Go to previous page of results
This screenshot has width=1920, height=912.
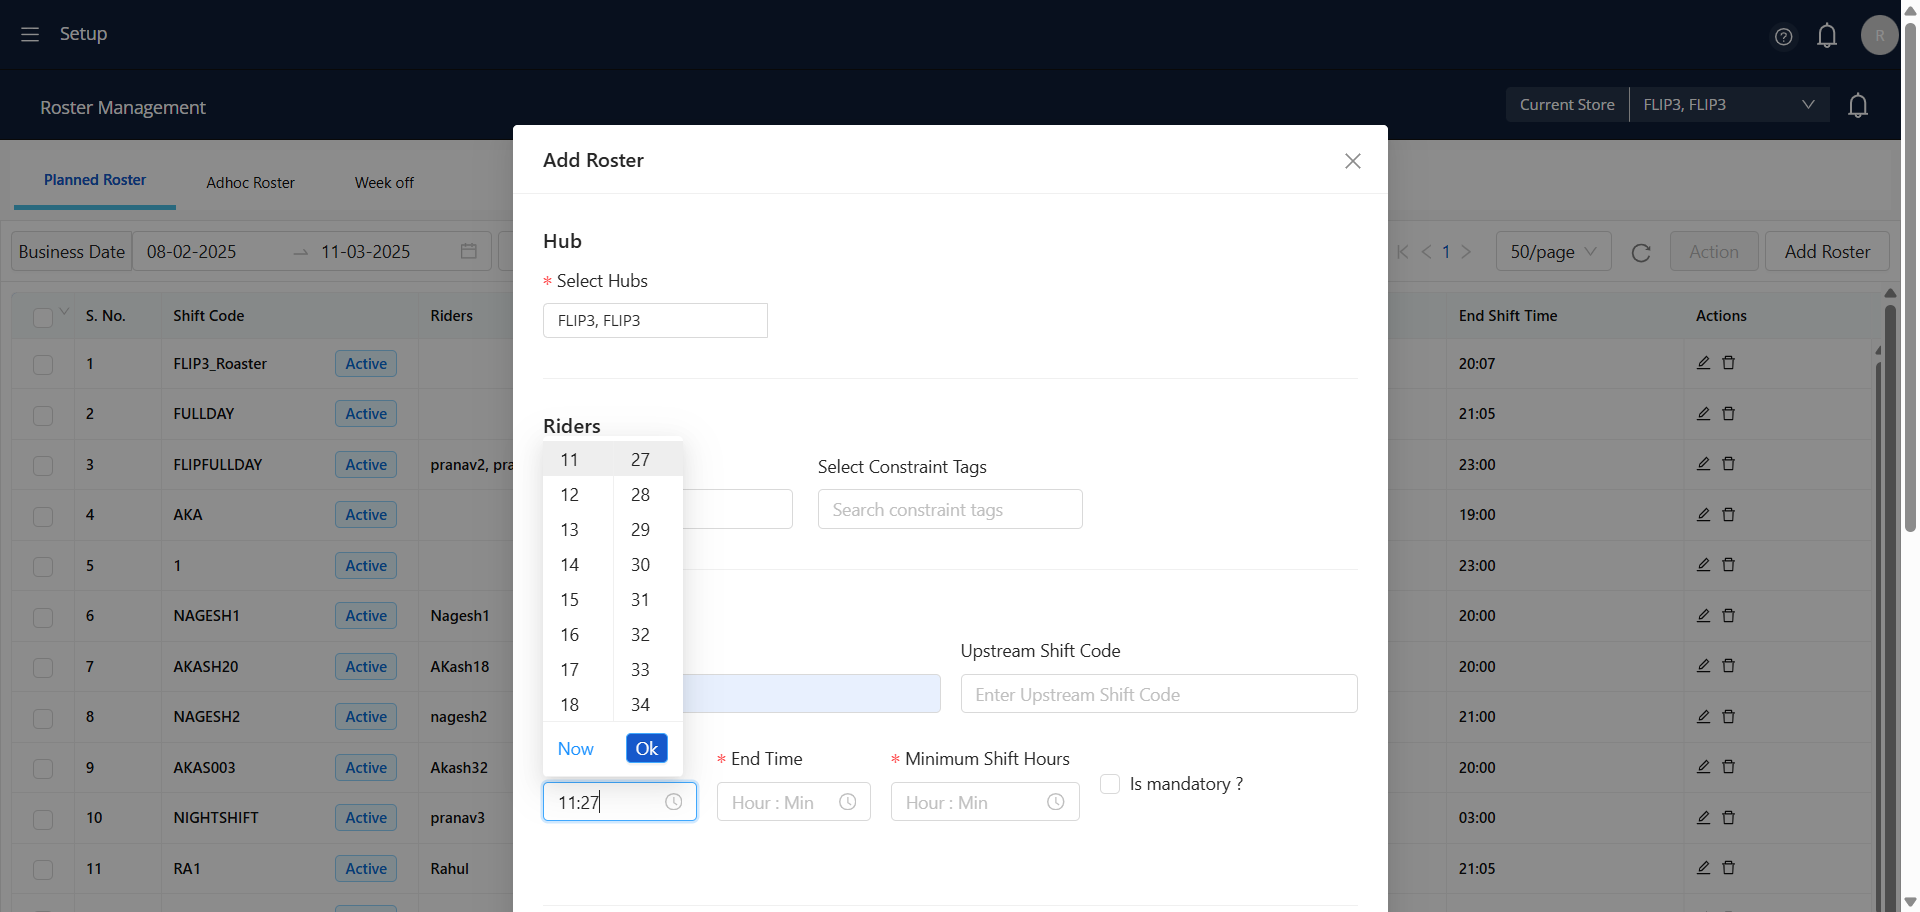[1426, 252]
